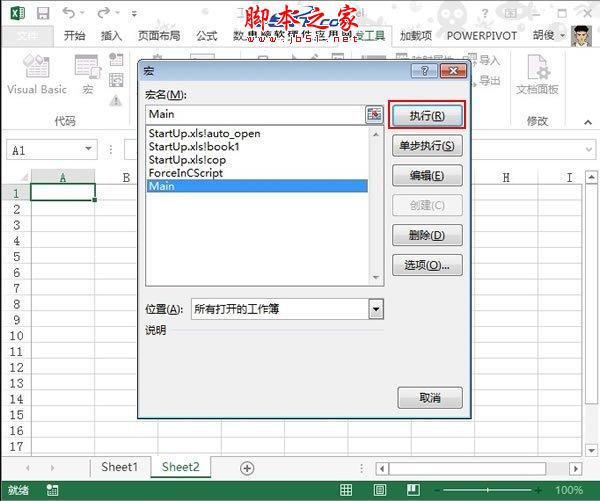Collapse the ribbon with the chevron

click(x=588, y=122)
